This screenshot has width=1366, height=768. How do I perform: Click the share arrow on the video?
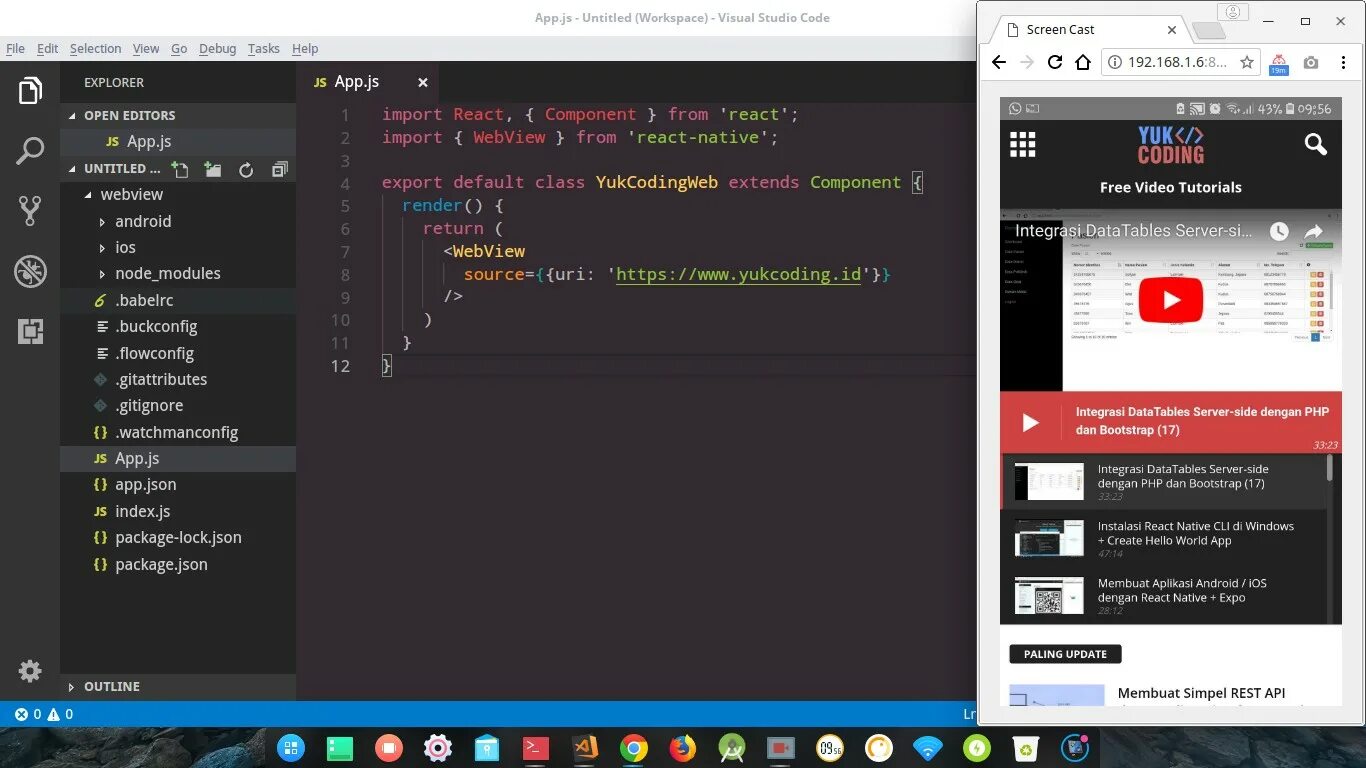(1313, 232)
